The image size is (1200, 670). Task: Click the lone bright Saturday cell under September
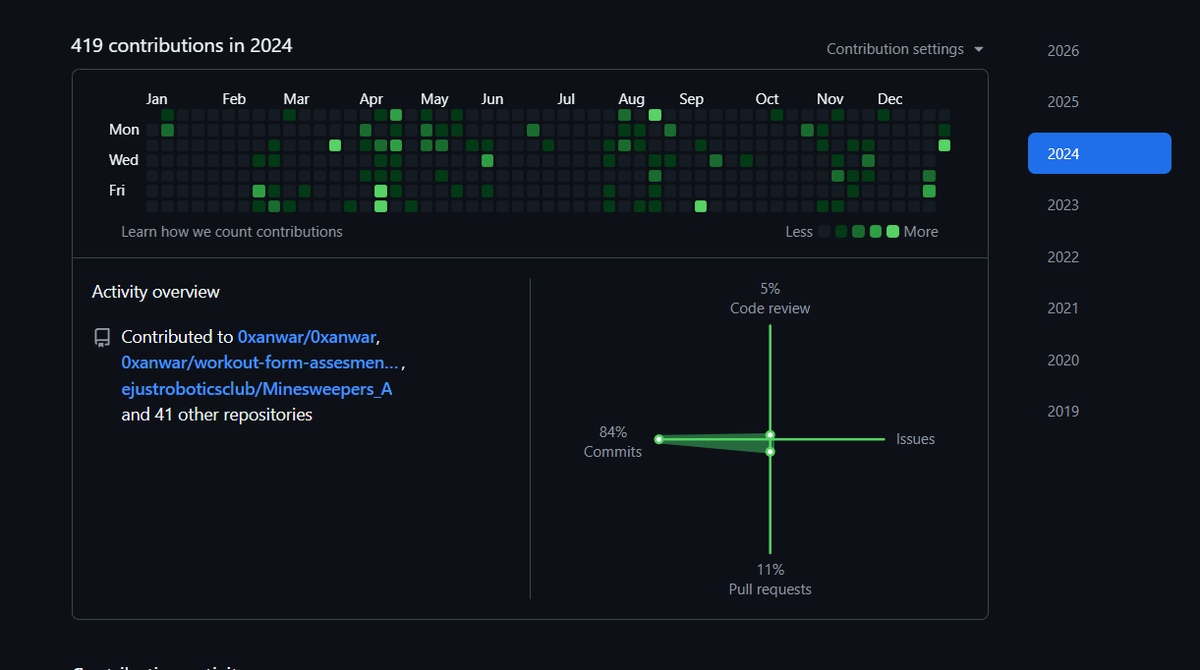coord(701,206)
